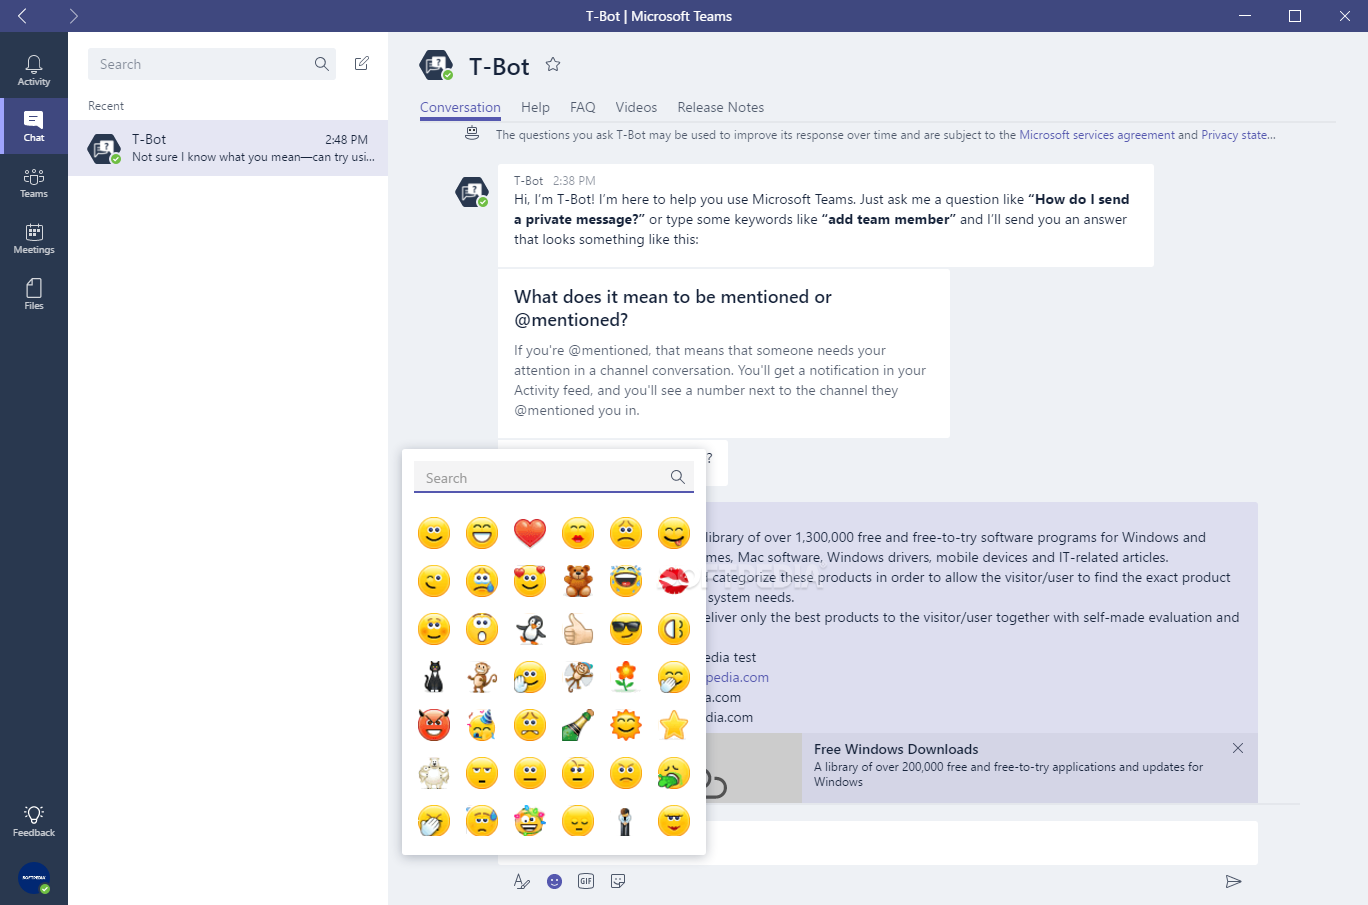Open the text formatting options

[x=521, y=881]
